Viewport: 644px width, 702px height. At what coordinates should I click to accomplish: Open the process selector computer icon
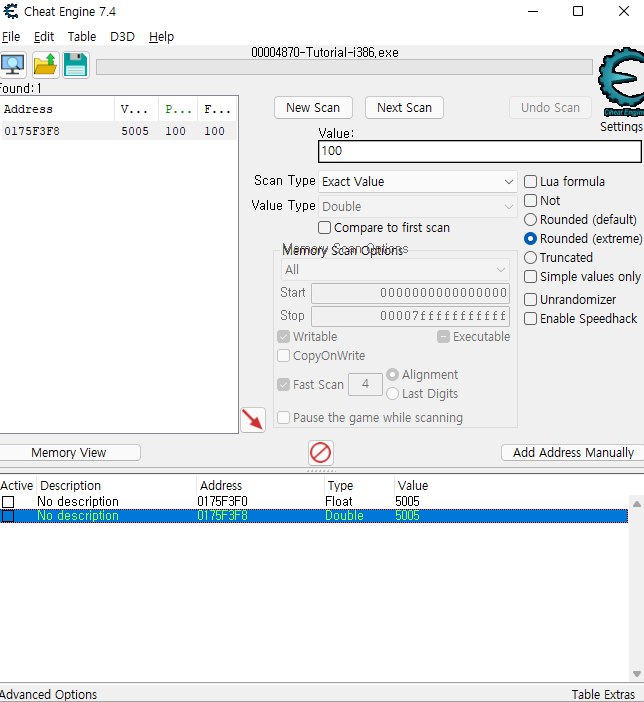pyautogui.click(x=13, y=65)
